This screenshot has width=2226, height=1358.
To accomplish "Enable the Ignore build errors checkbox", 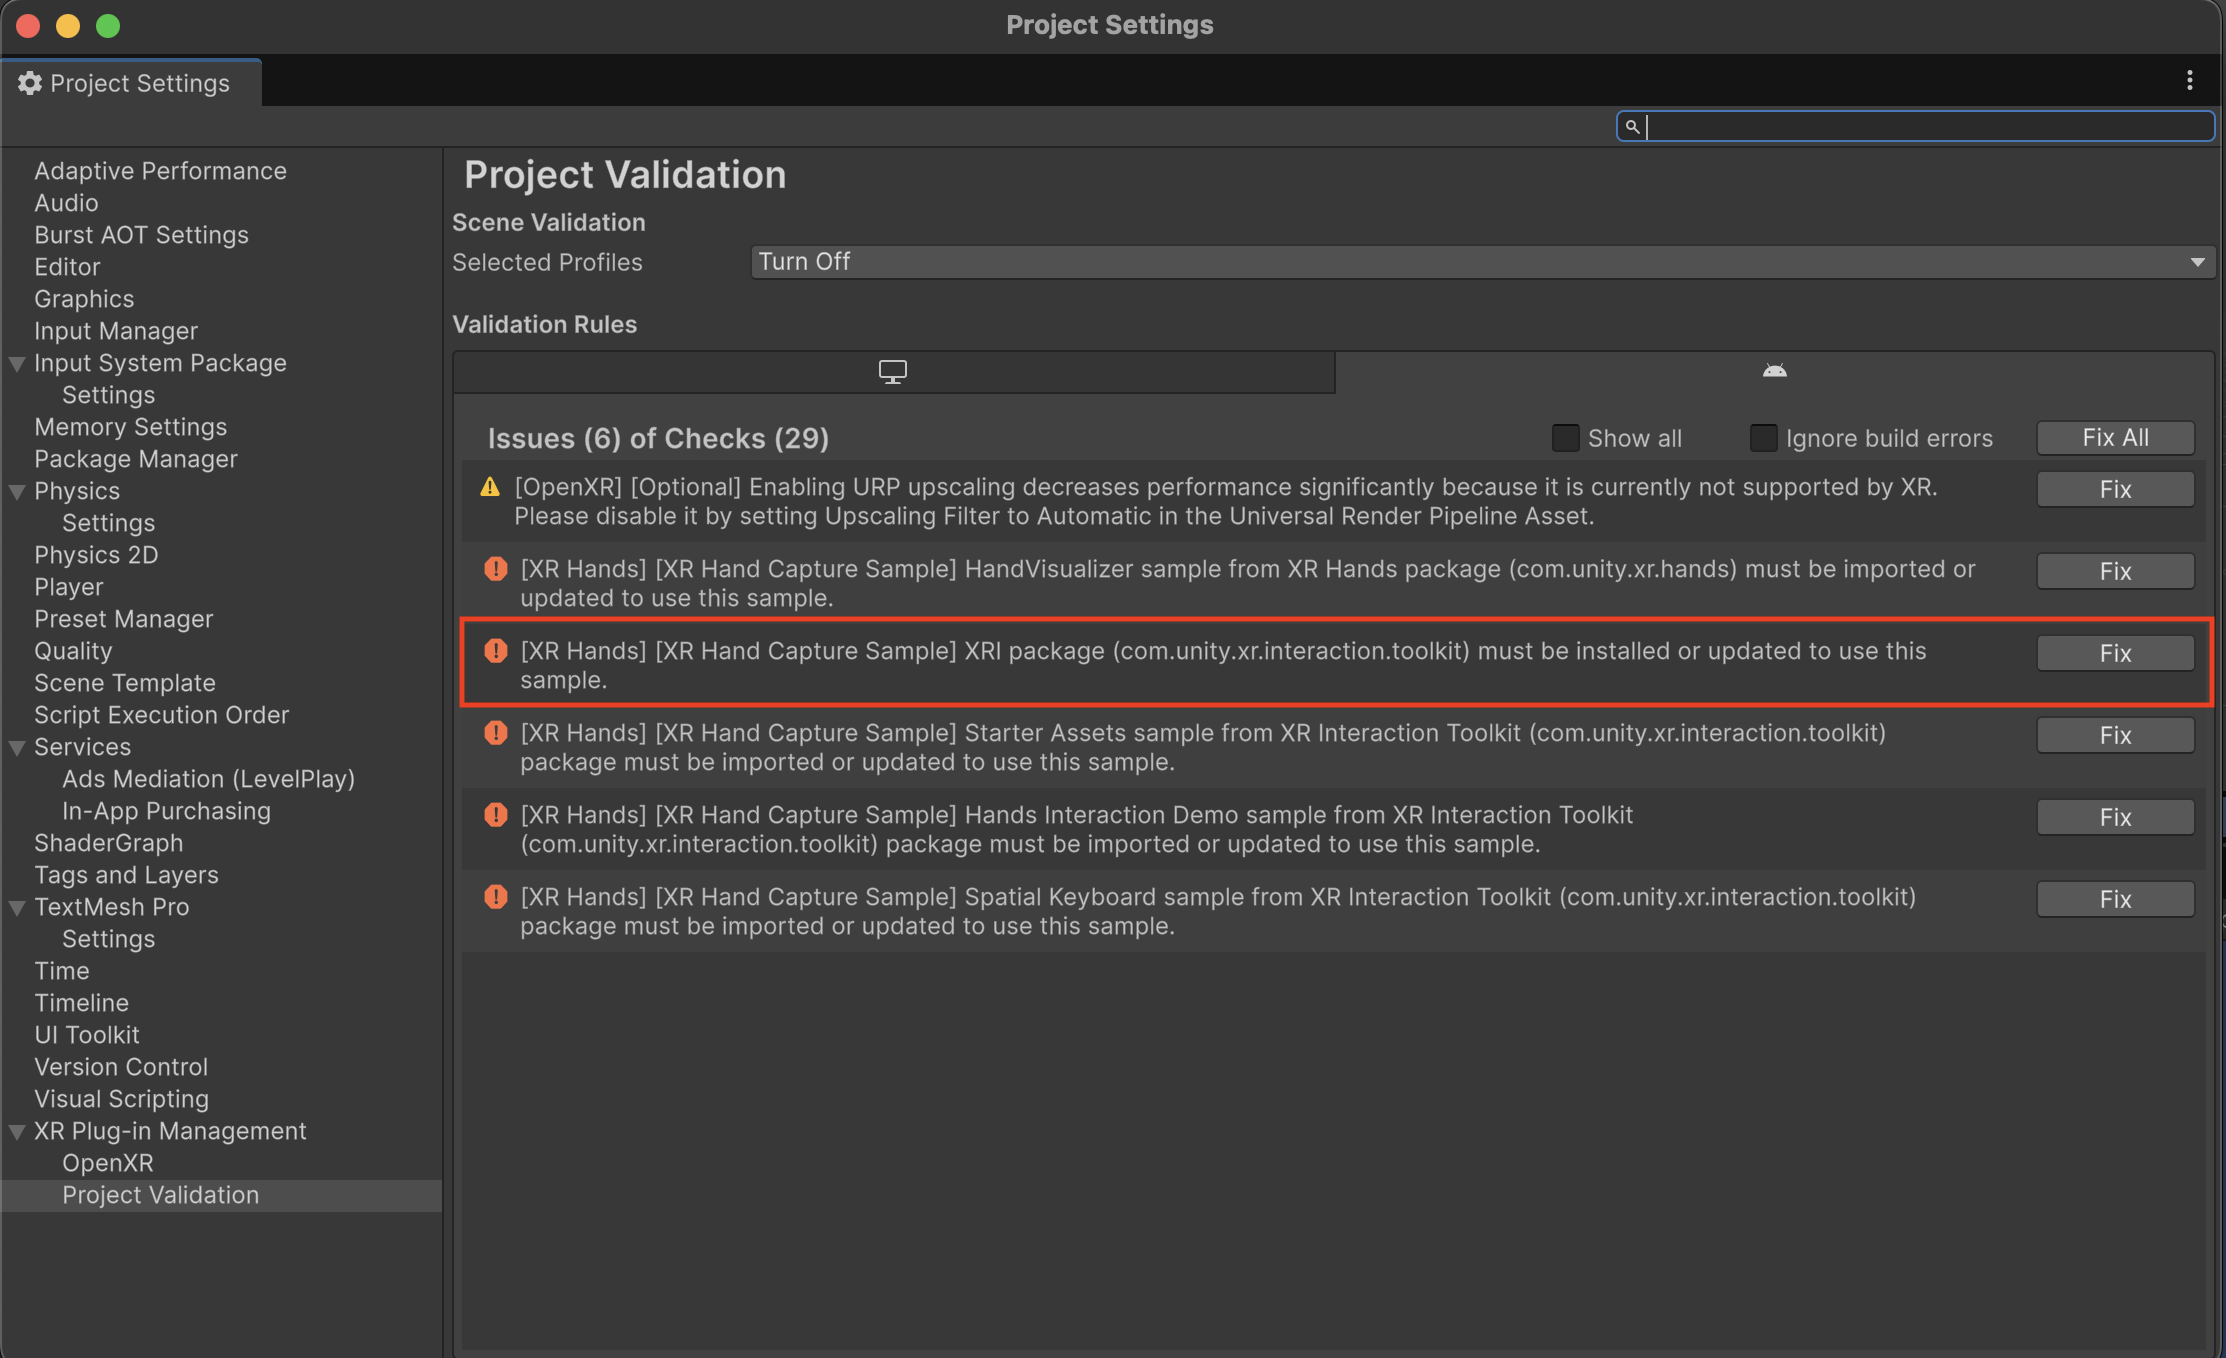I will click(1763, 437).
